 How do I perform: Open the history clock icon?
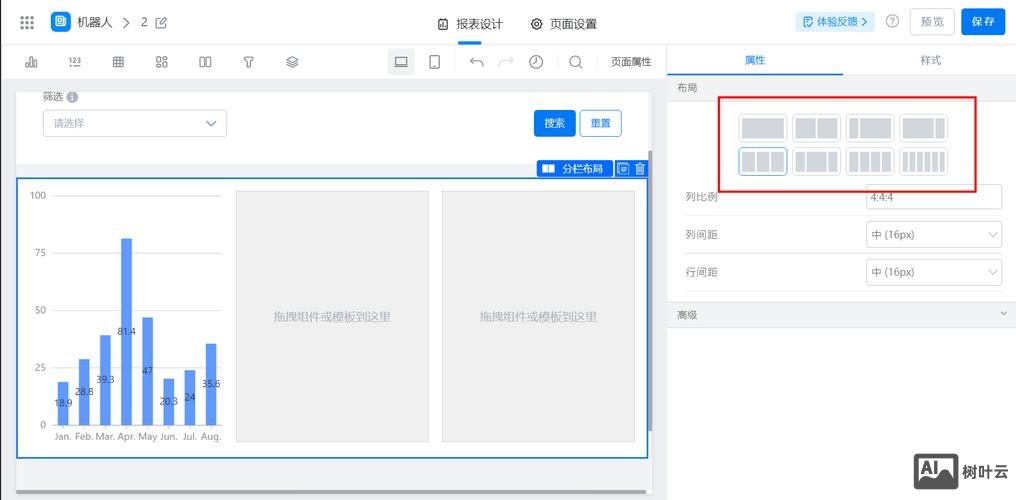tap(536, 62)
